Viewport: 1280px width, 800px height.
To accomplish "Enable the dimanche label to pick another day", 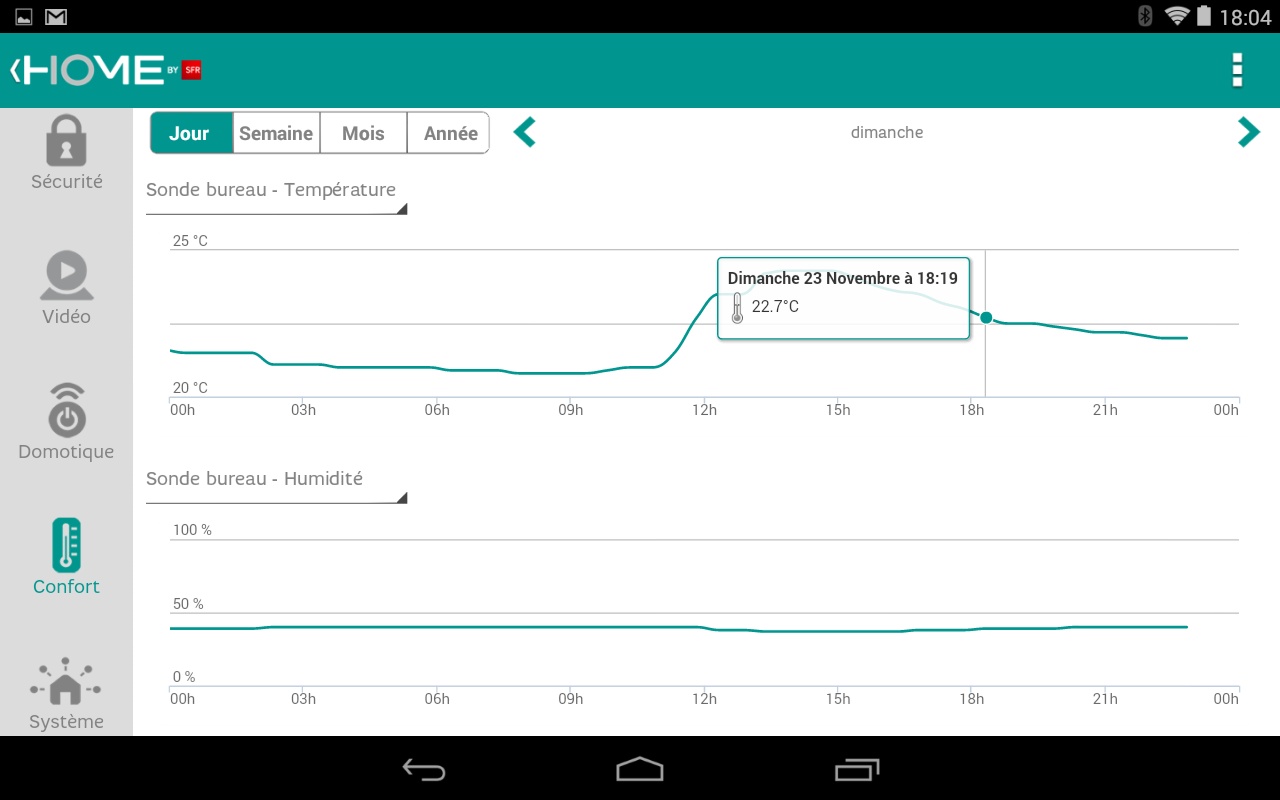I will (x=886, y=132).
